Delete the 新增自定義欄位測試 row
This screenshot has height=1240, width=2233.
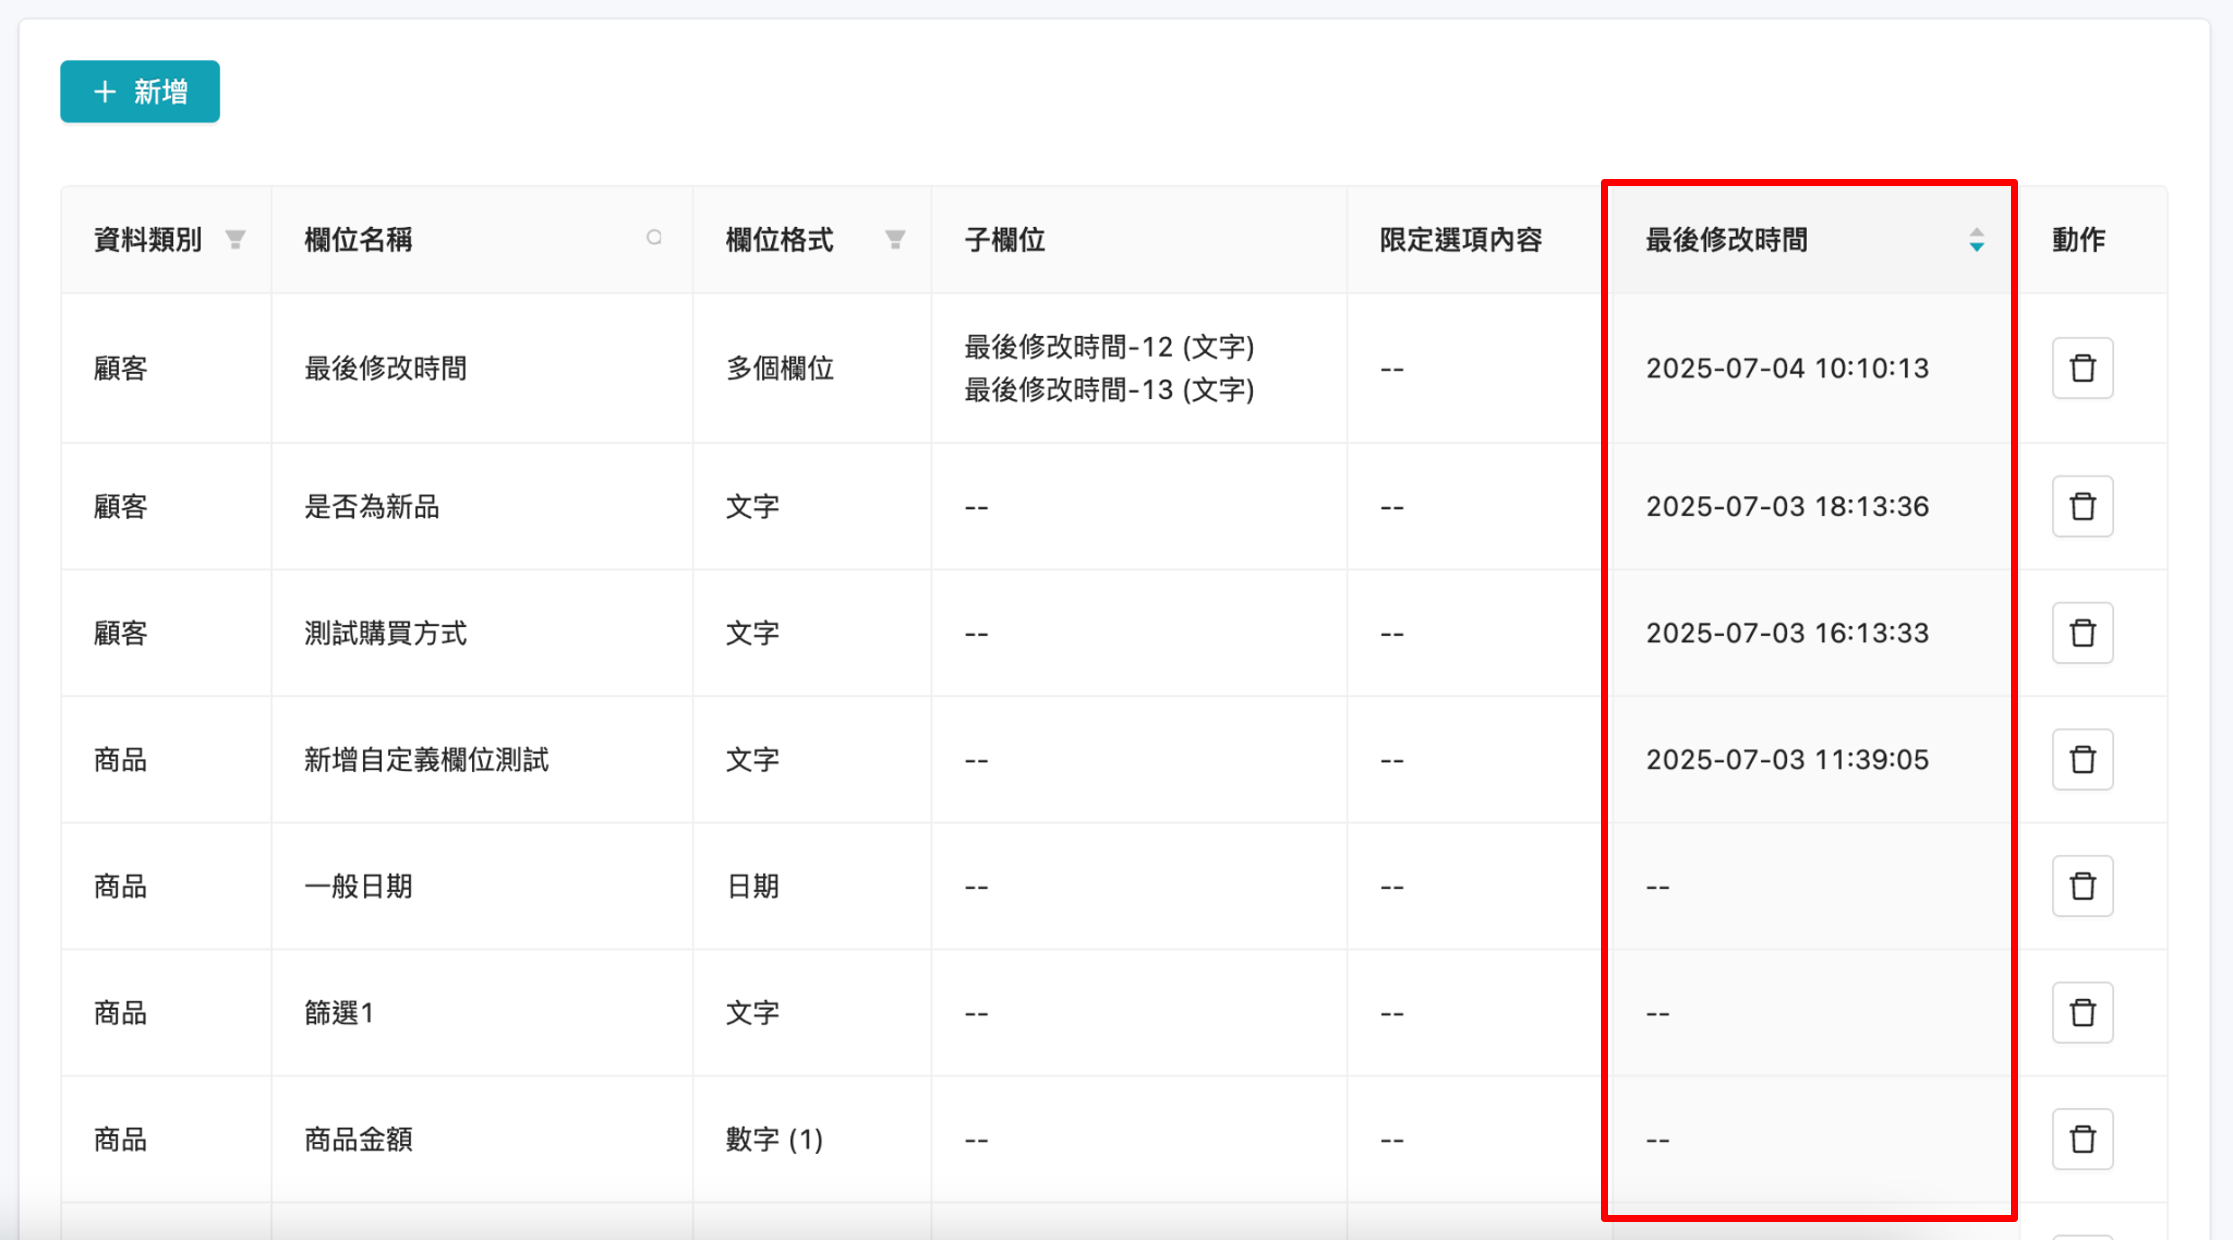coord(2082,759)
